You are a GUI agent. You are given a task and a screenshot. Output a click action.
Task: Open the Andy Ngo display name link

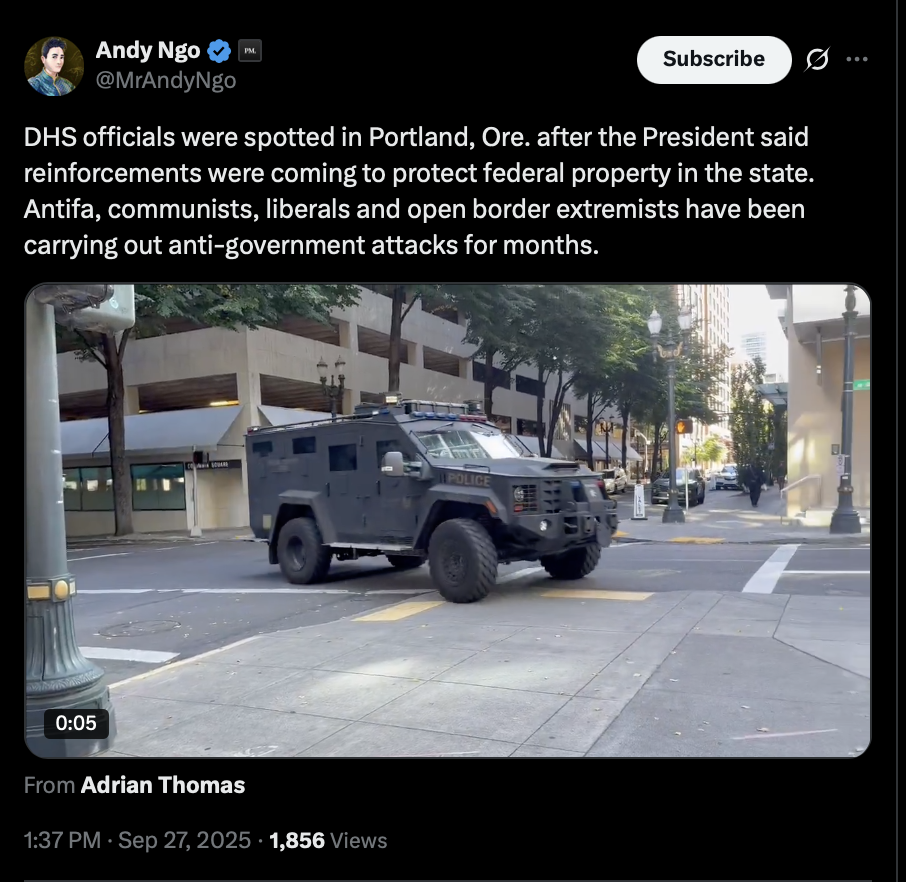[x=148, y=51]
